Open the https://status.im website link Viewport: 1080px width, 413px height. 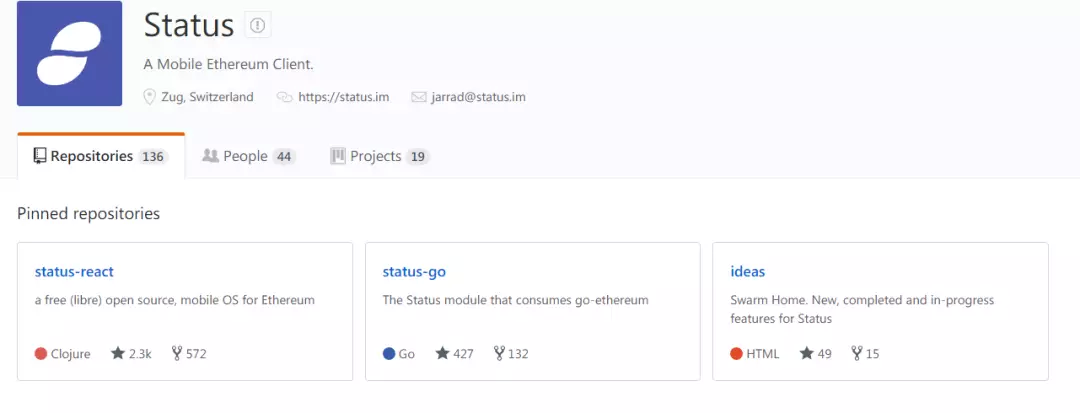pos(344,97)
